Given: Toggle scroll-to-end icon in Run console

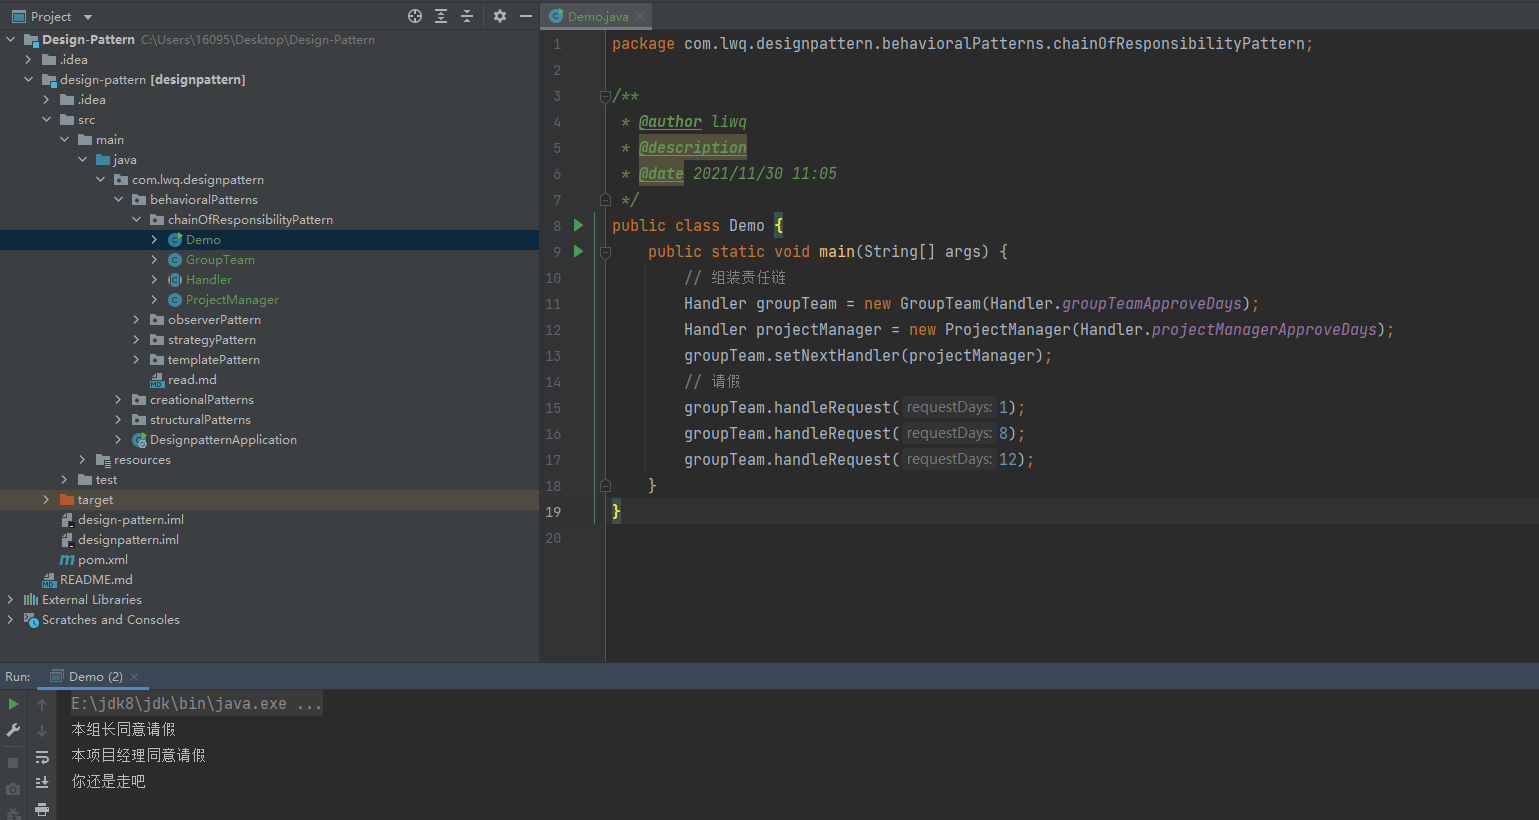Looking at the screenshot, I should click(x=42, y=783).
